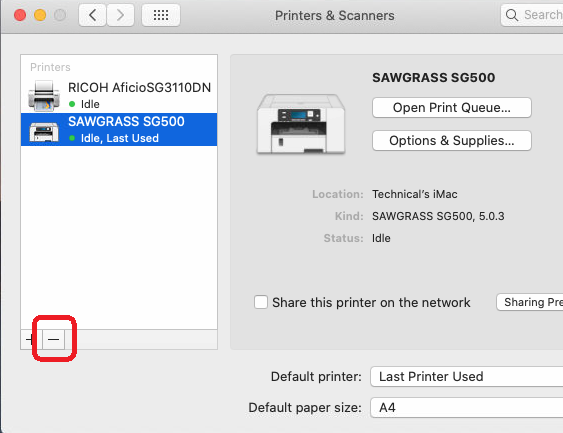
Task: Click the red close window button
Action: pyautogui.click(x=20, y=15)
